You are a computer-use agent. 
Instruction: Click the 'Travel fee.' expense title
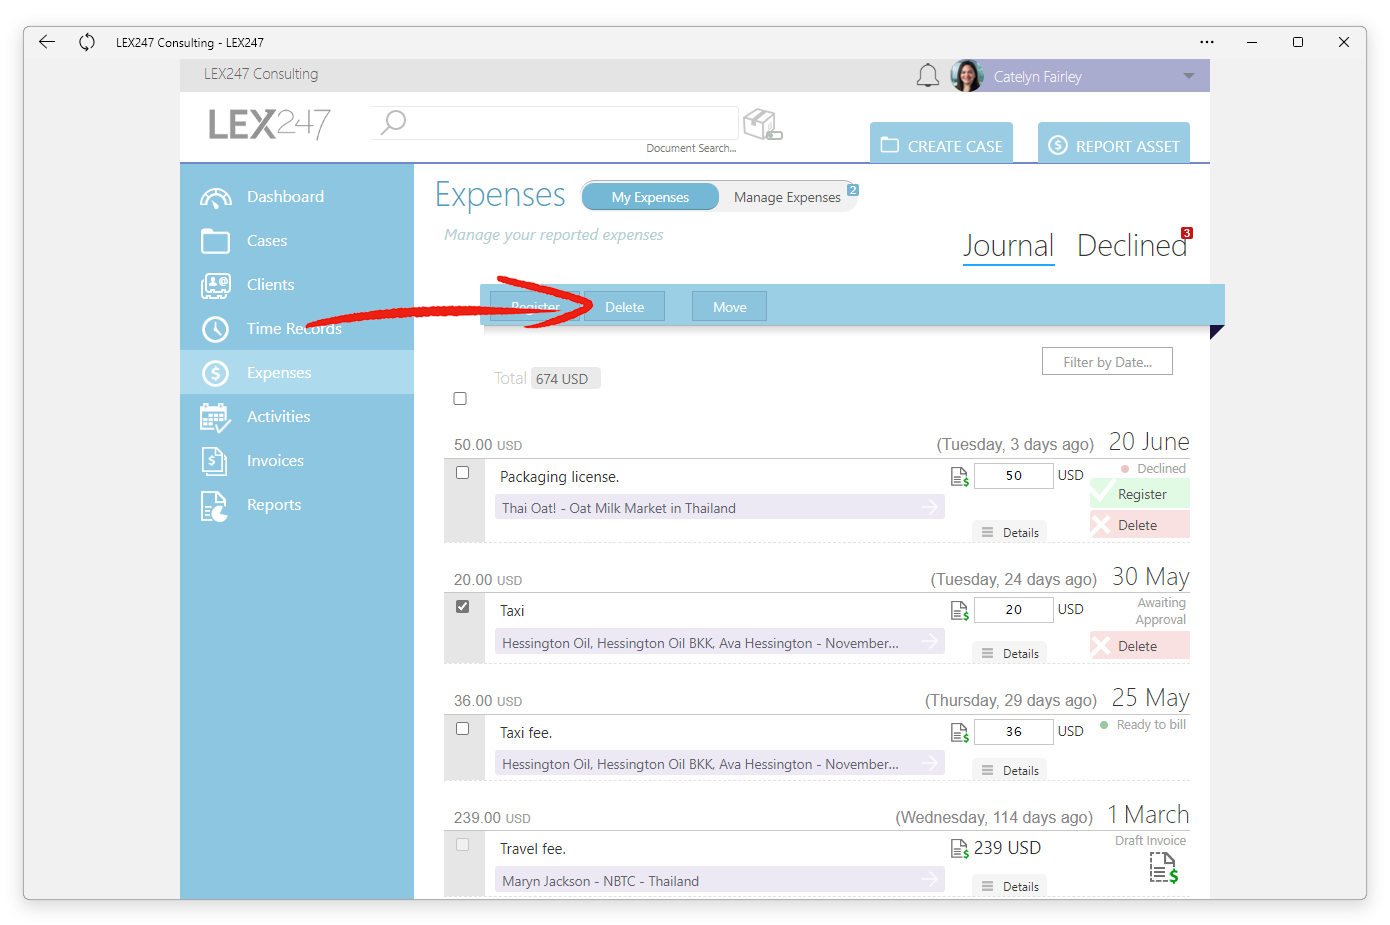(x=533, y=849)
